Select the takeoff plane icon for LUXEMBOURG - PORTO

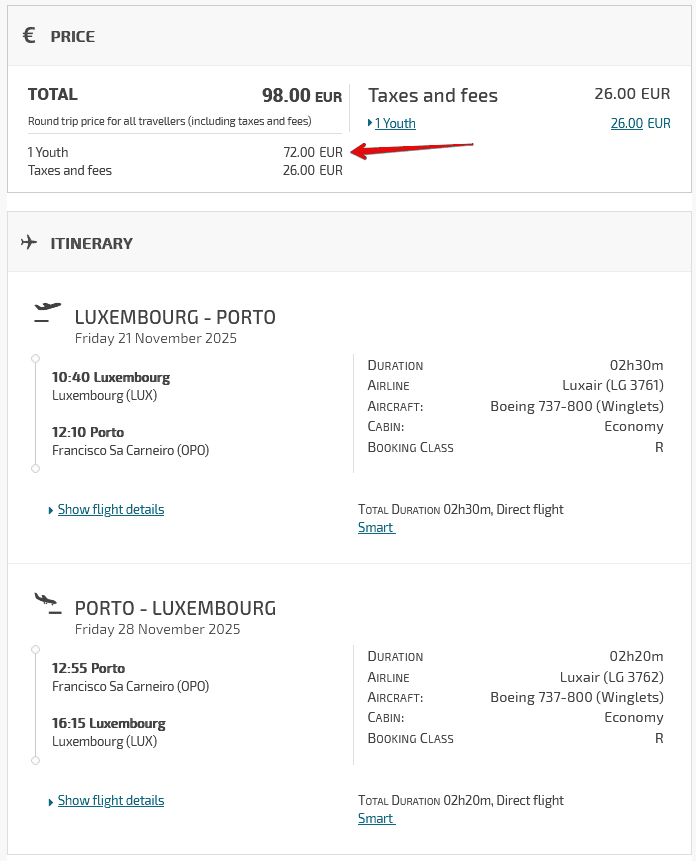click(x=45, y=311)
